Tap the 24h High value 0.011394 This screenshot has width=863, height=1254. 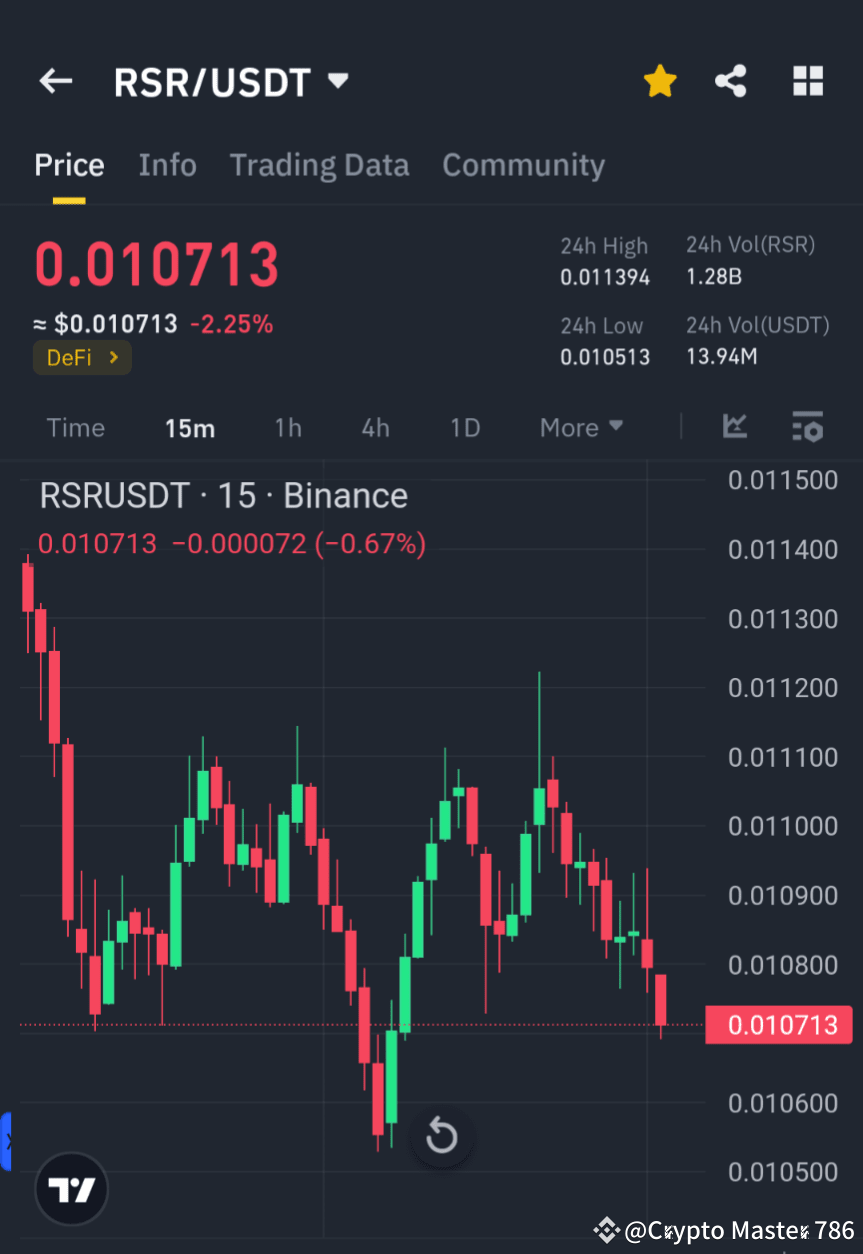tap(605, 277)
